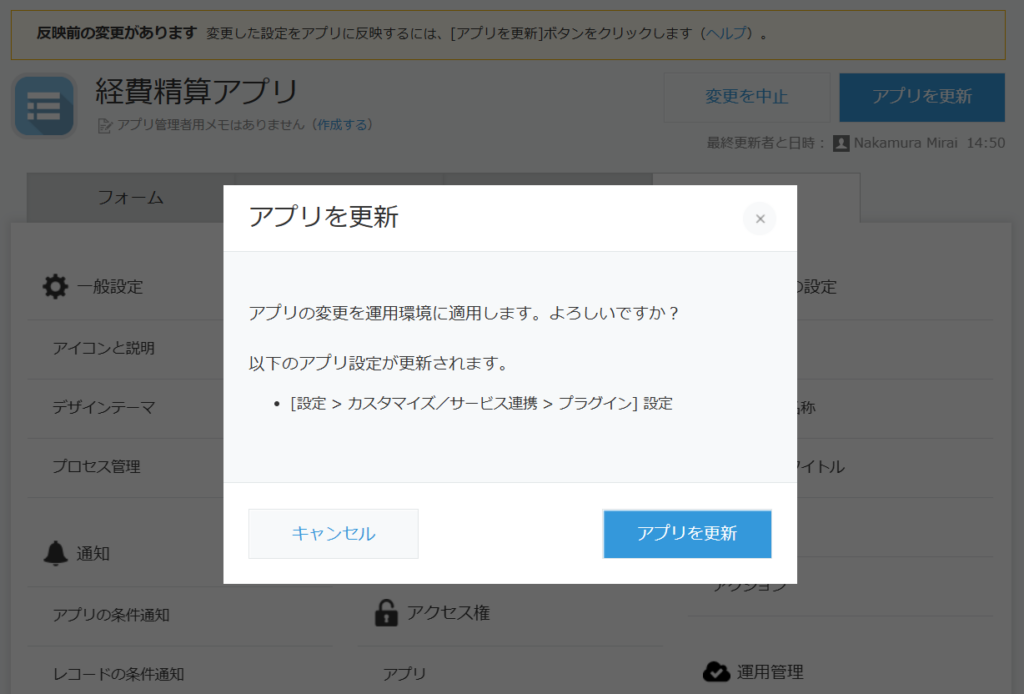Open デザインテーマ settings
Viewport: 1024px width, 694px height.
[104, 408]
